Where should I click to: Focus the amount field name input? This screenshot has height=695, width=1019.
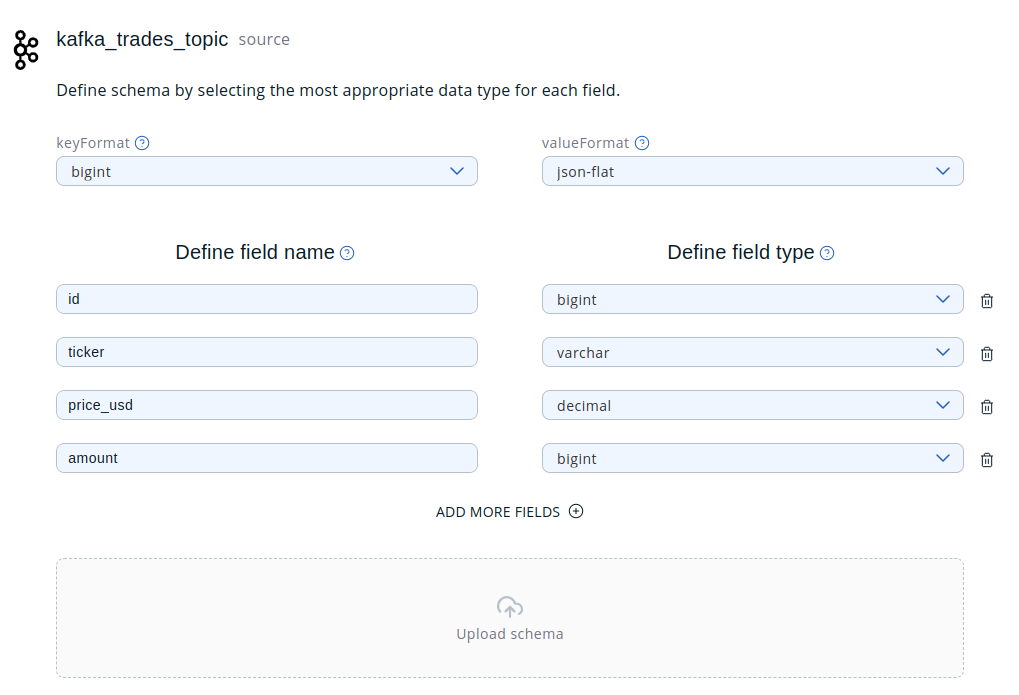pos(266,458)
